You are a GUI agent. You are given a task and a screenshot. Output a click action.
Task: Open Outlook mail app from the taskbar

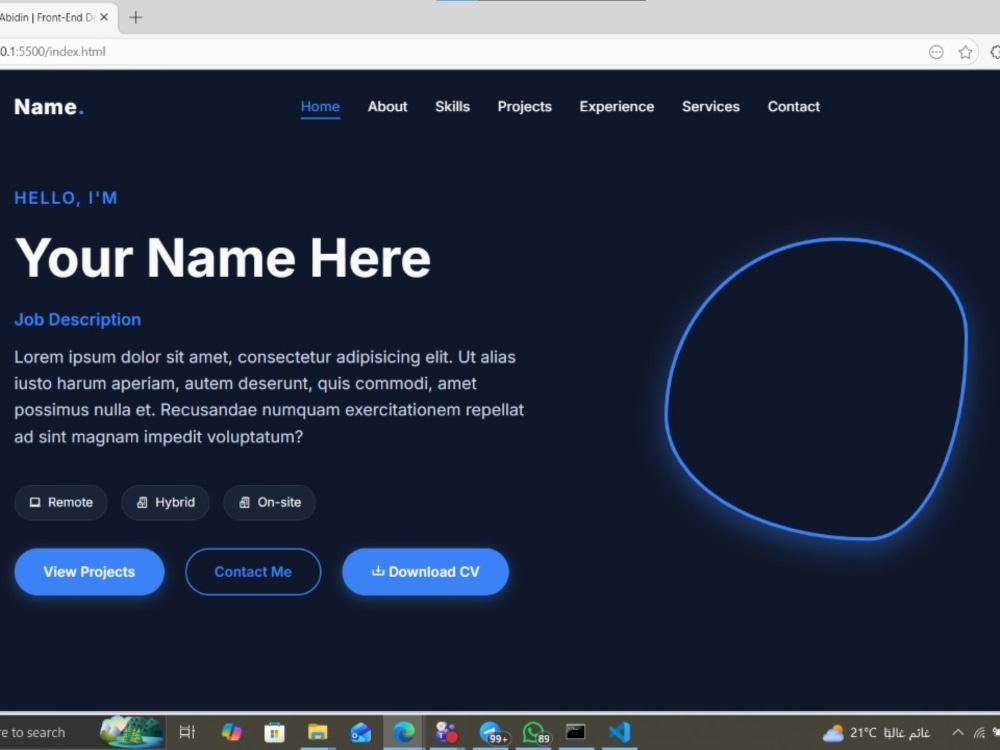(360, 732)
